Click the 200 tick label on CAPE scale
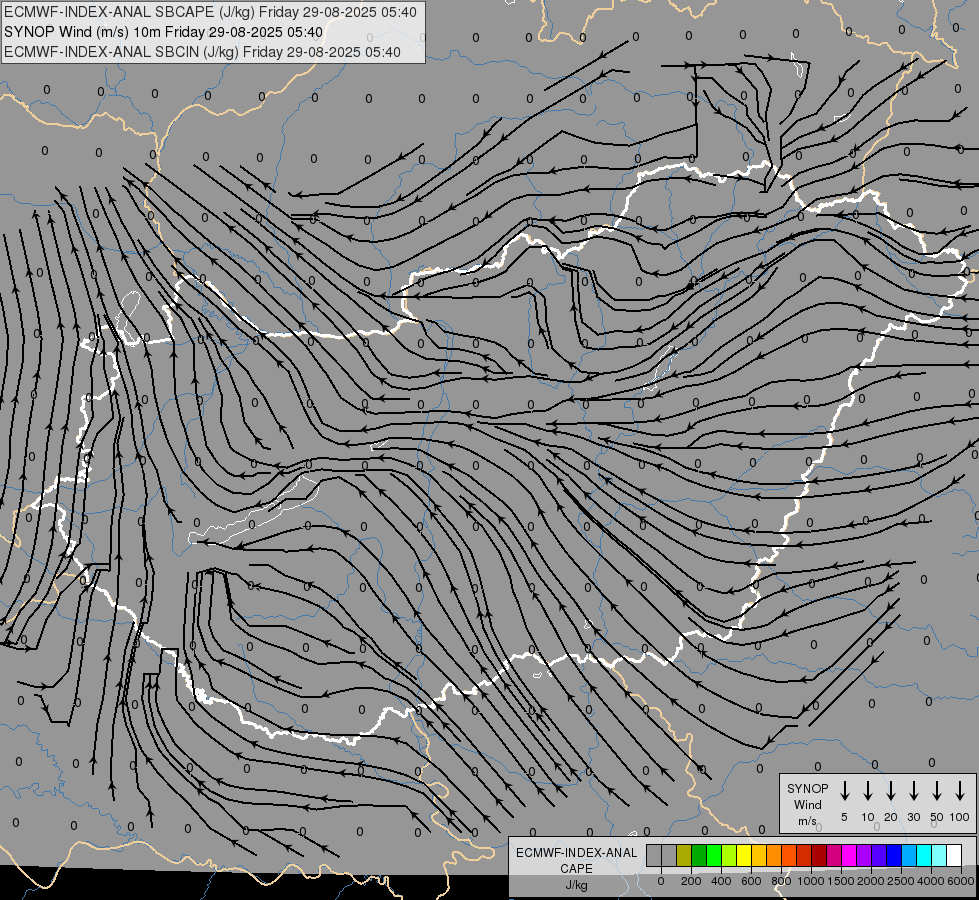The image size is (979, 900). point(691,881)
